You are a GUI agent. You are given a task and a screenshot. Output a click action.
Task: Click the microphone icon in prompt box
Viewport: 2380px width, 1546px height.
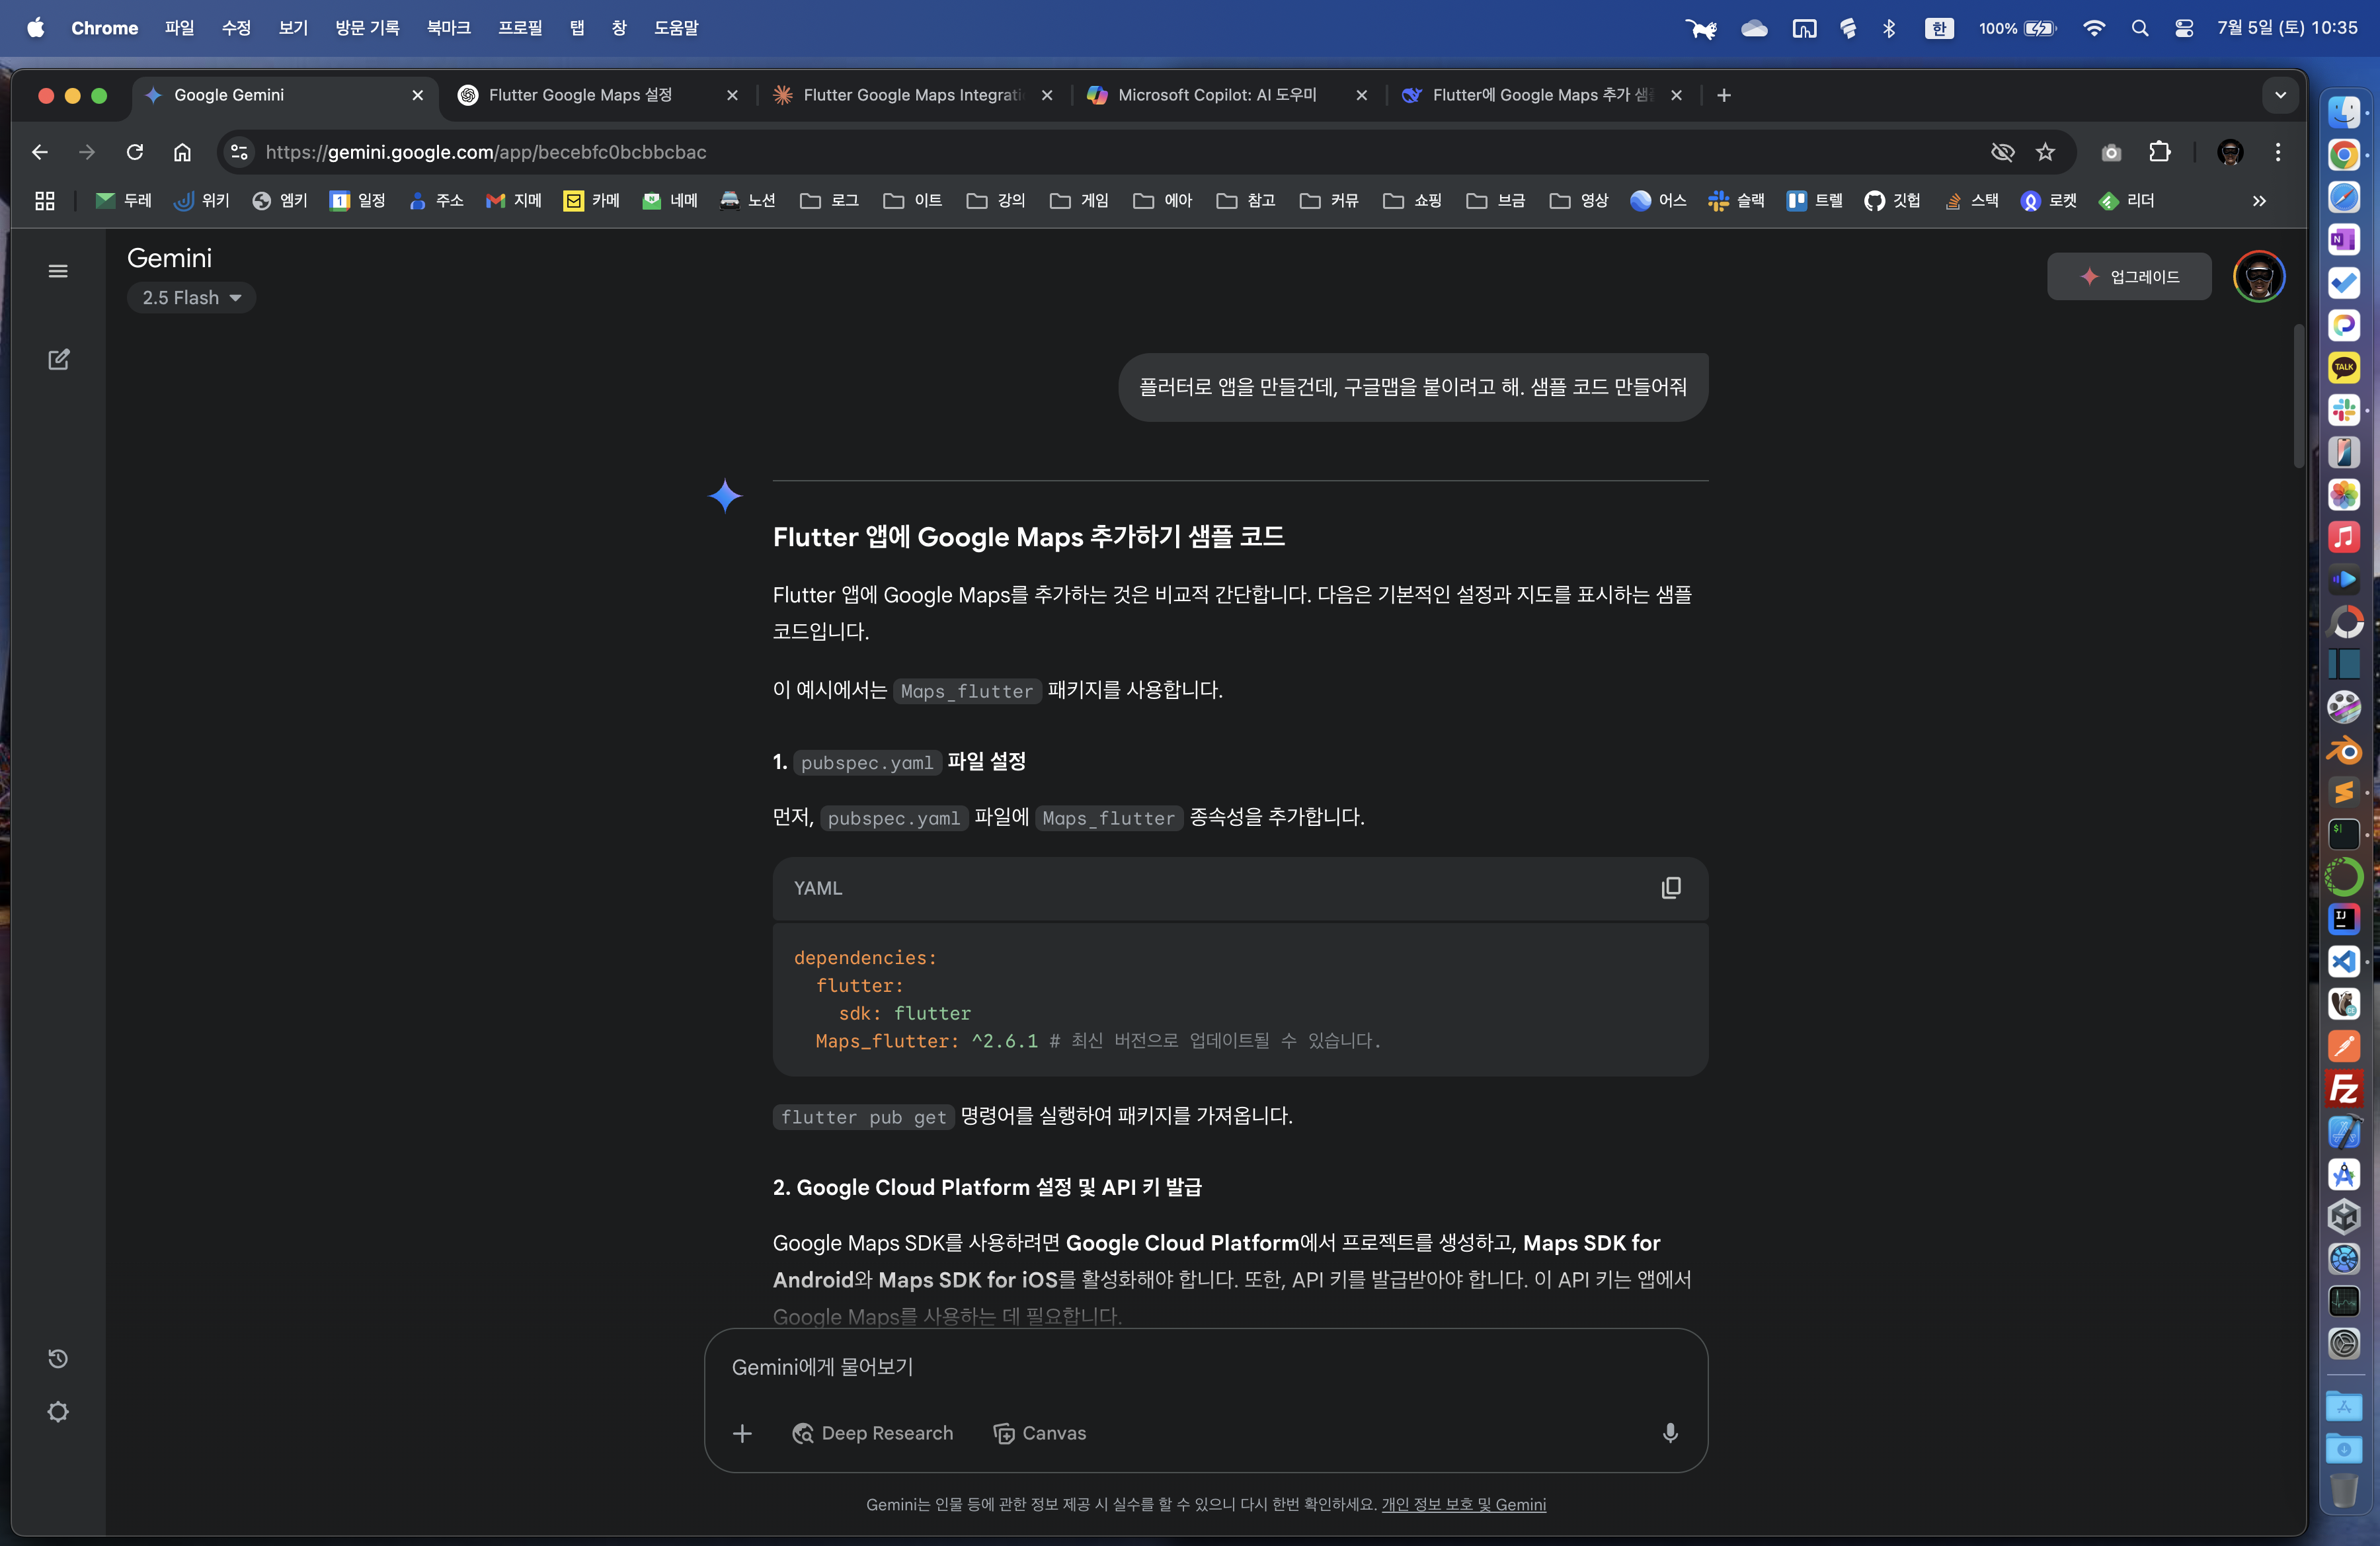(1669, 1433)
